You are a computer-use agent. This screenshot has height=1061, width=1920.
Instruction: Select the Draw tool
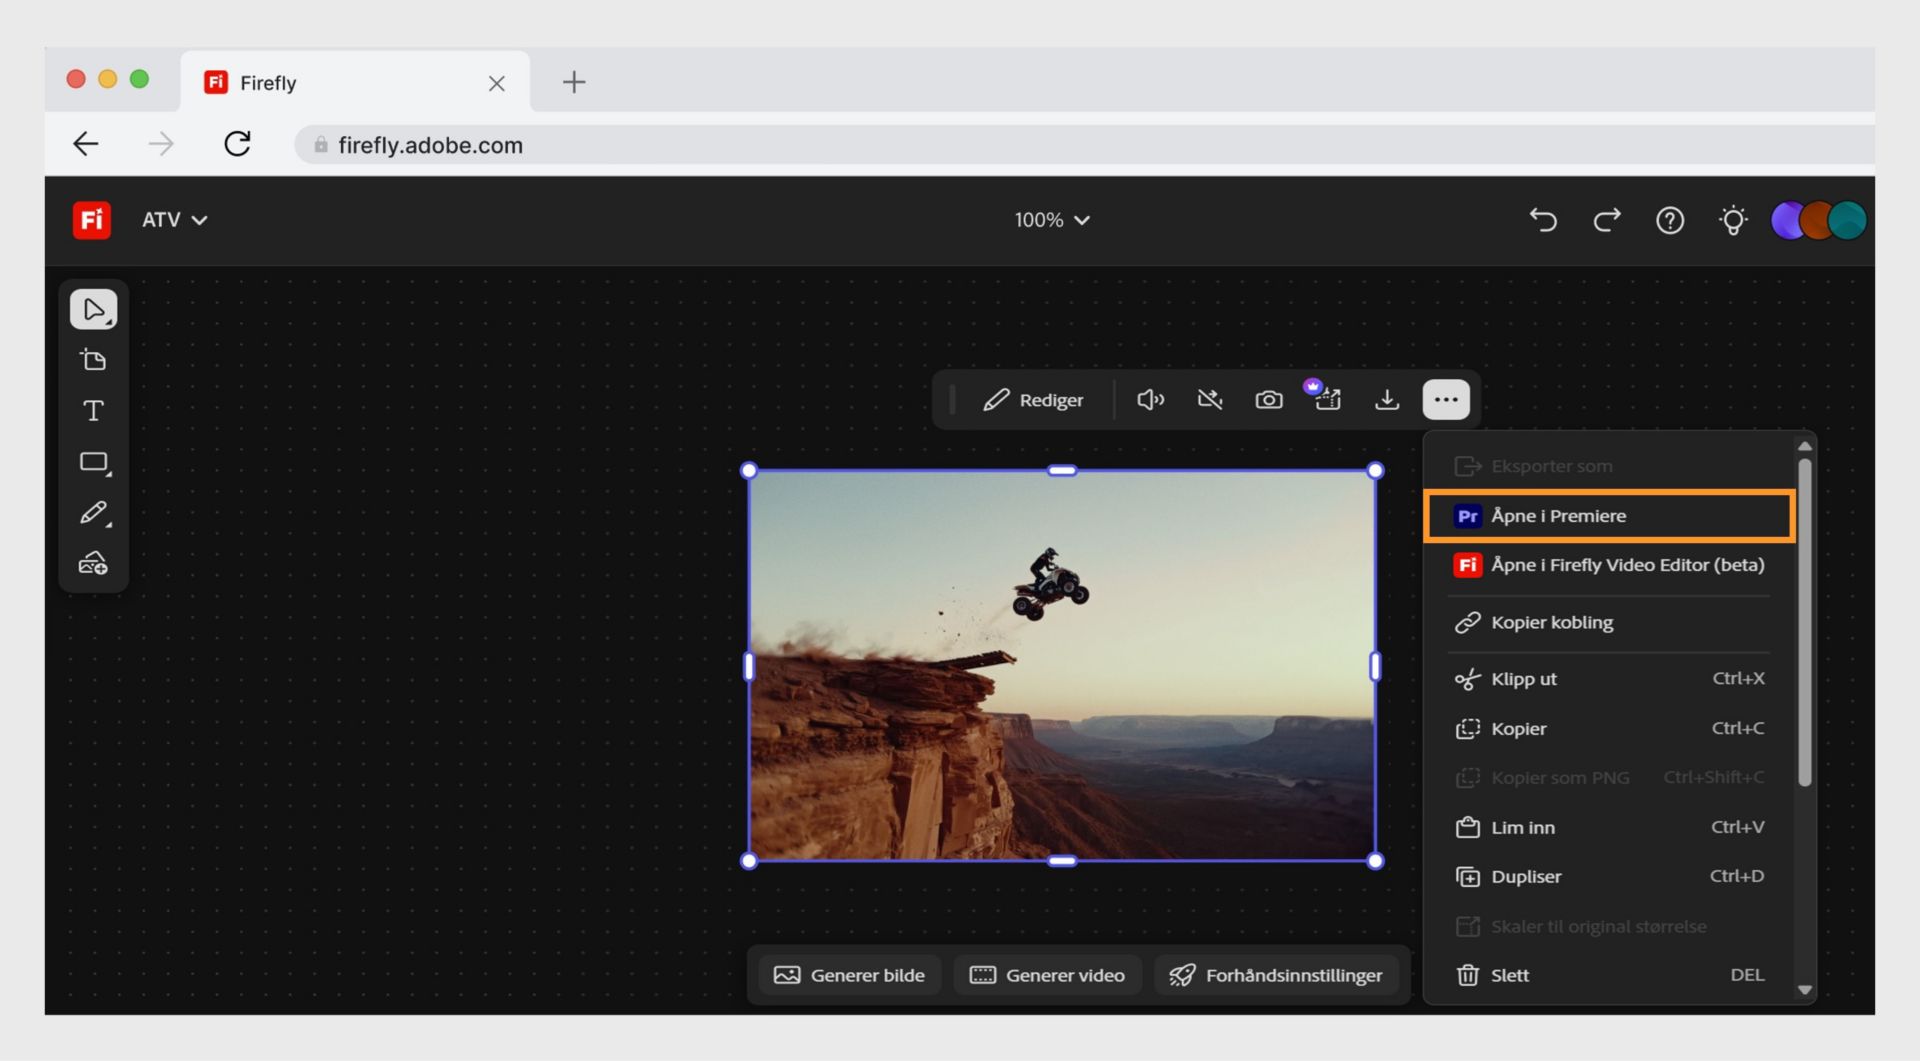tap(93, 513)
